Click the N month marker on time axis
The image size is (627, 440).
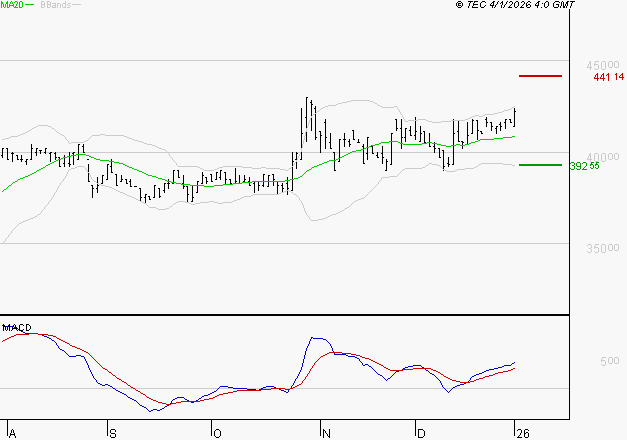click(x=326, y=434)
